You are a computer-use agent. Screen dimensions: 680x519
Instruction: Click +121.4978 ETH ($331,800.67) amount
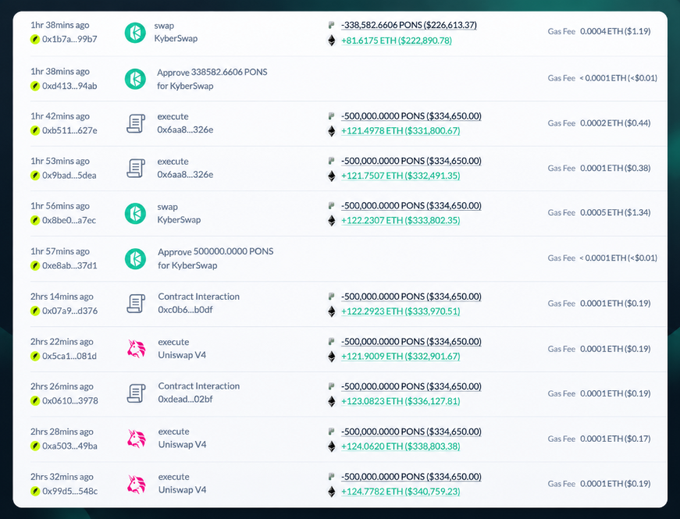tap(401, 131)
